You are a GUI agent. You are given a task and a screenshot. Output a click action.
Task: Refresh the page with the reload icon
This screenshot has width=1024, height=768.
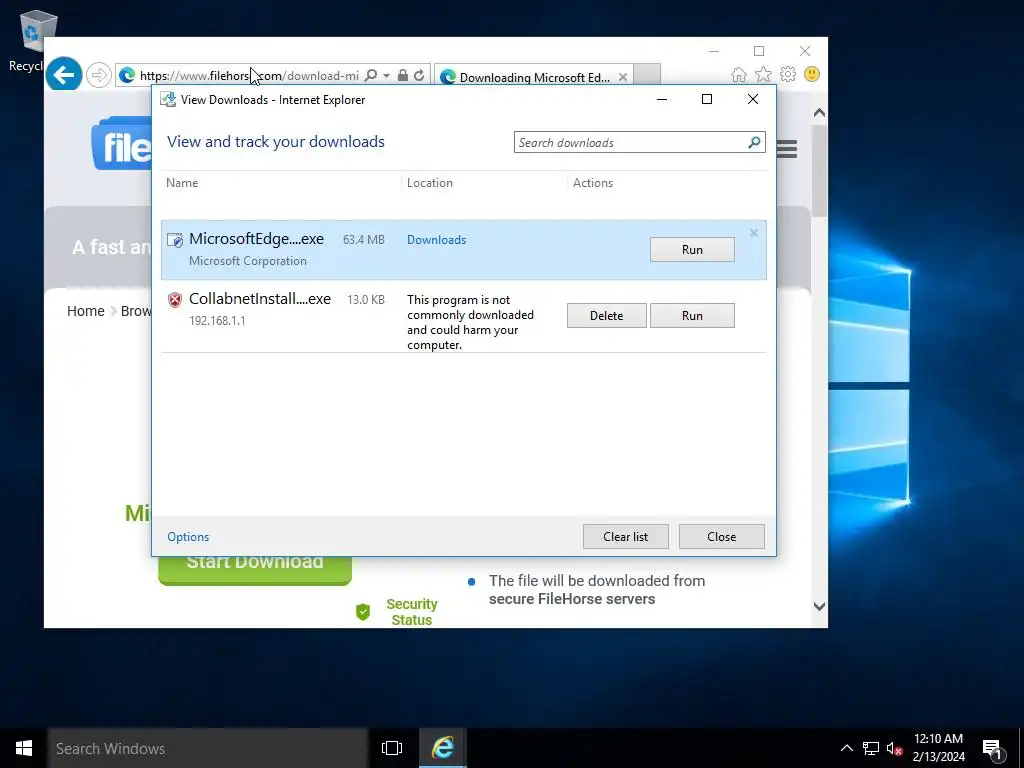tap(419, 76)
